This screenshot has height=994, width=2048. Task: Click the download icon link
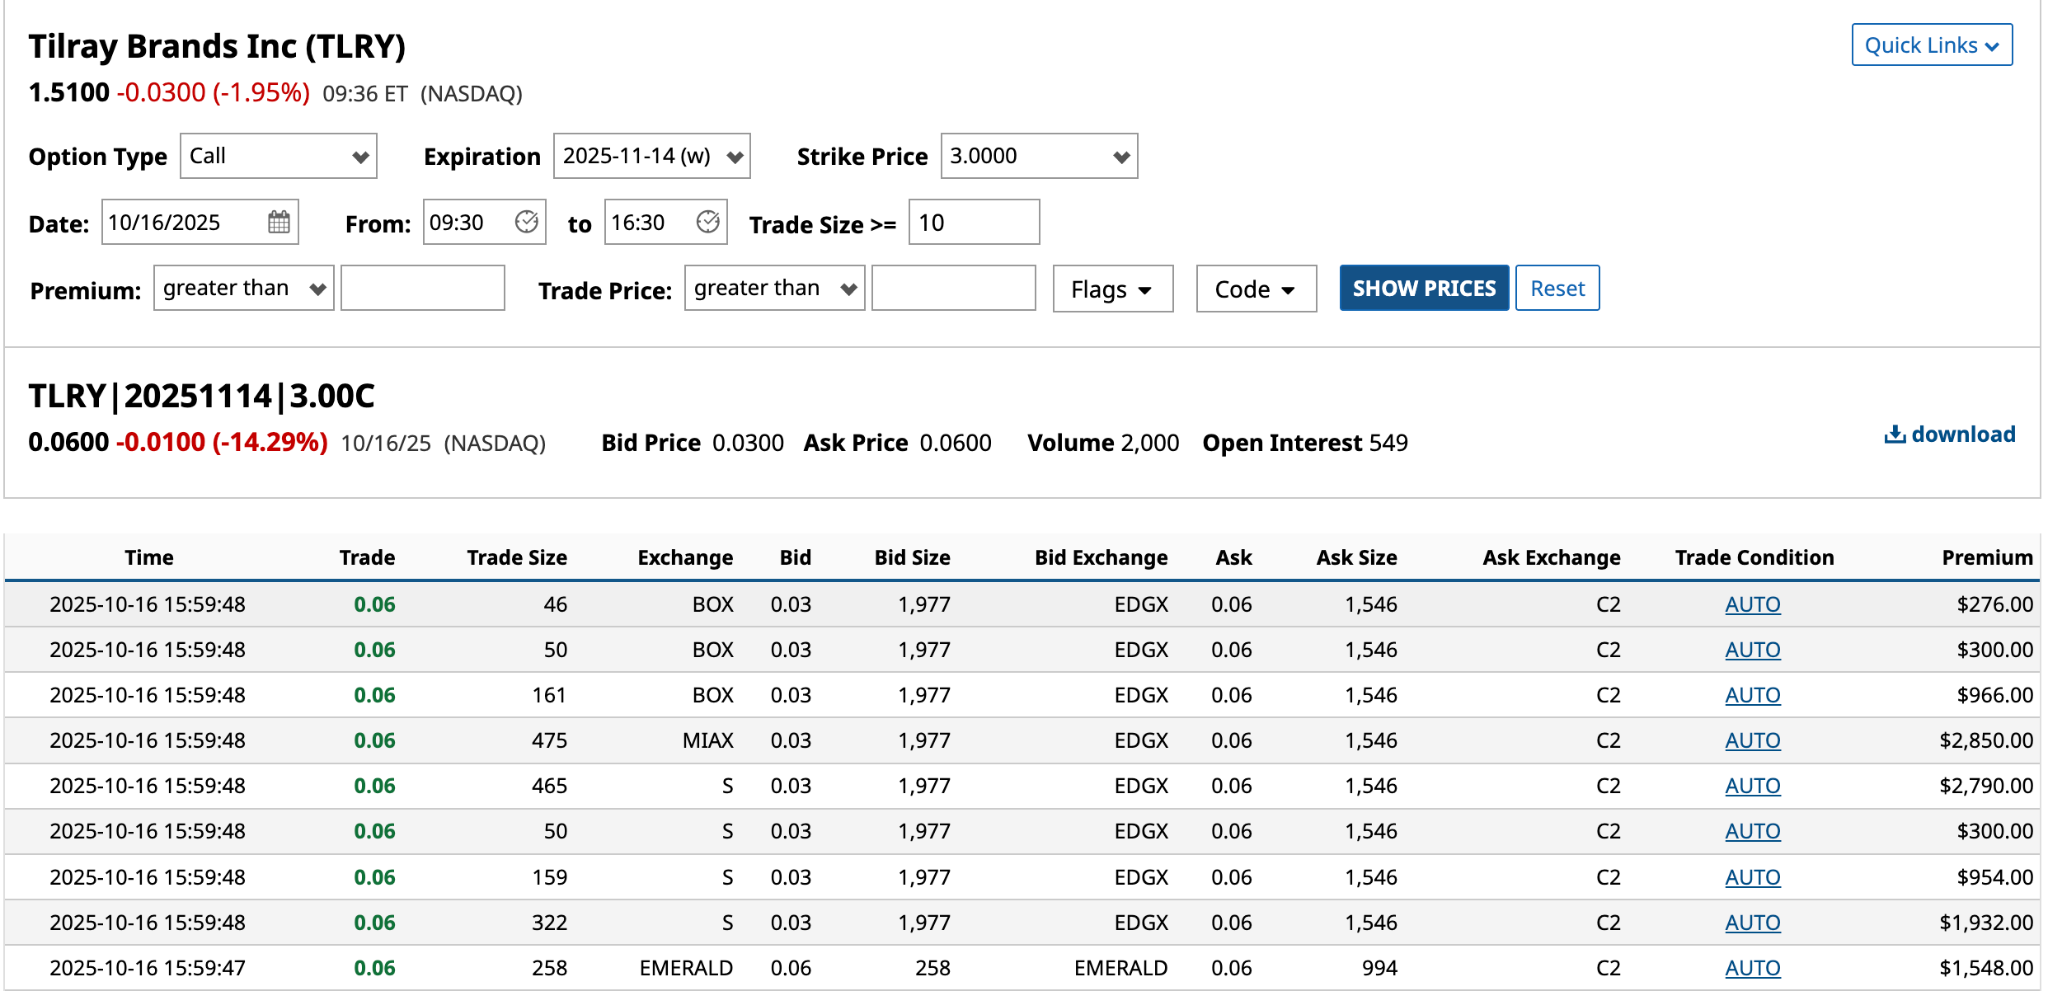(1949, 434)
